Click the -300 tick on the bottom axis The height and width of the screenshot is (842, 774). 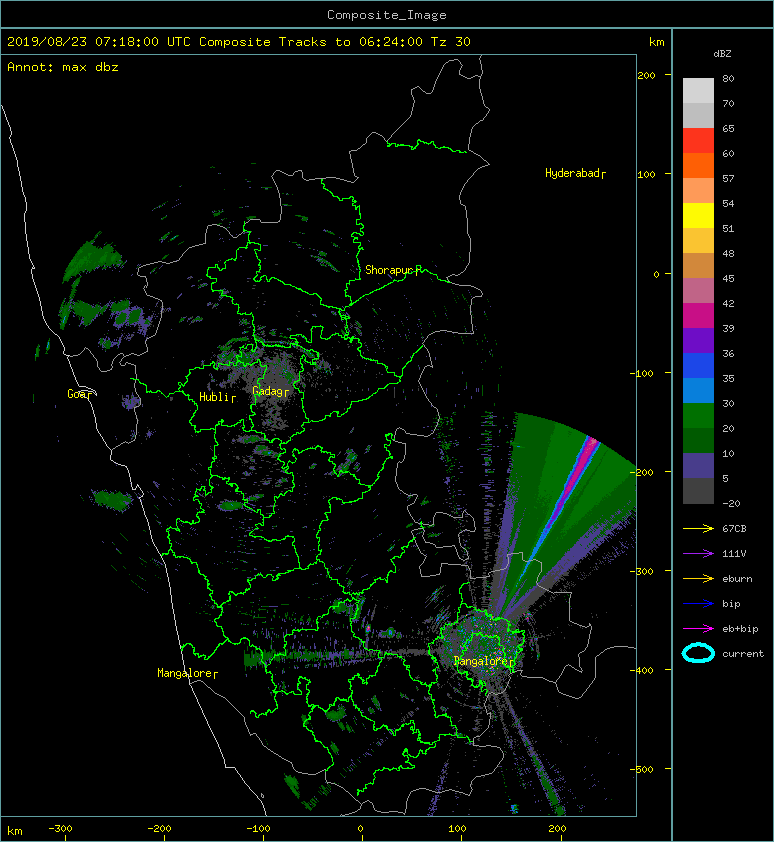(60, 829)
